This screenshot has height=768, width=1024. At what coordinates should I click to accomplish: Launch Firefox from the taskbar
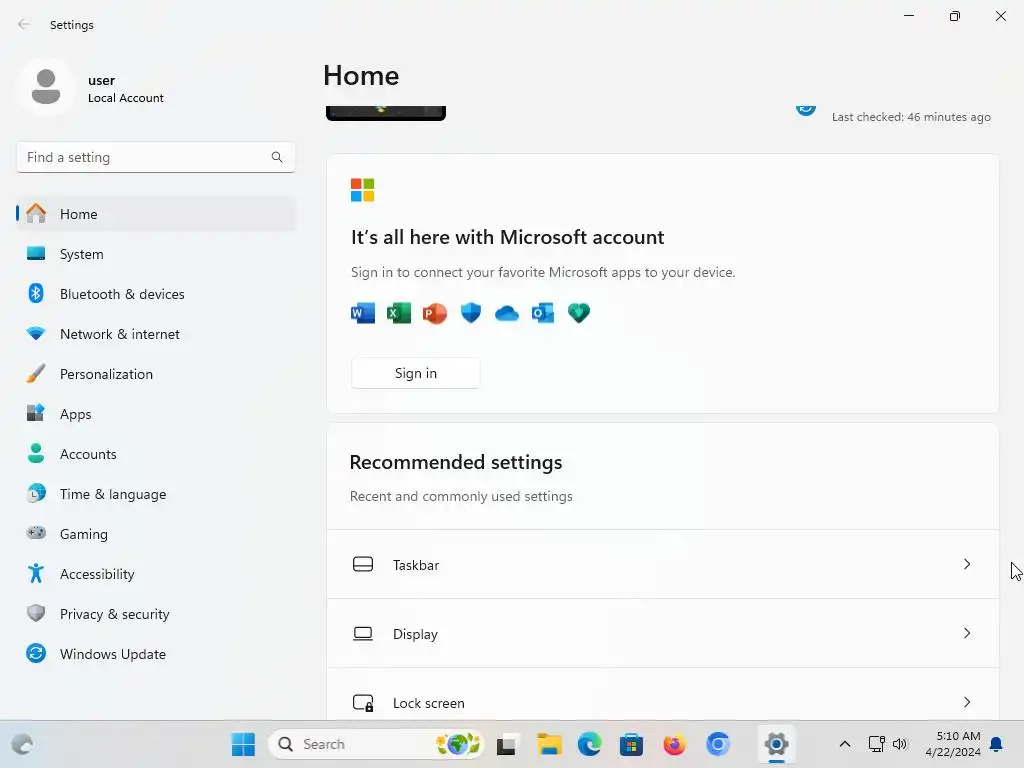(x=674, y=744)
